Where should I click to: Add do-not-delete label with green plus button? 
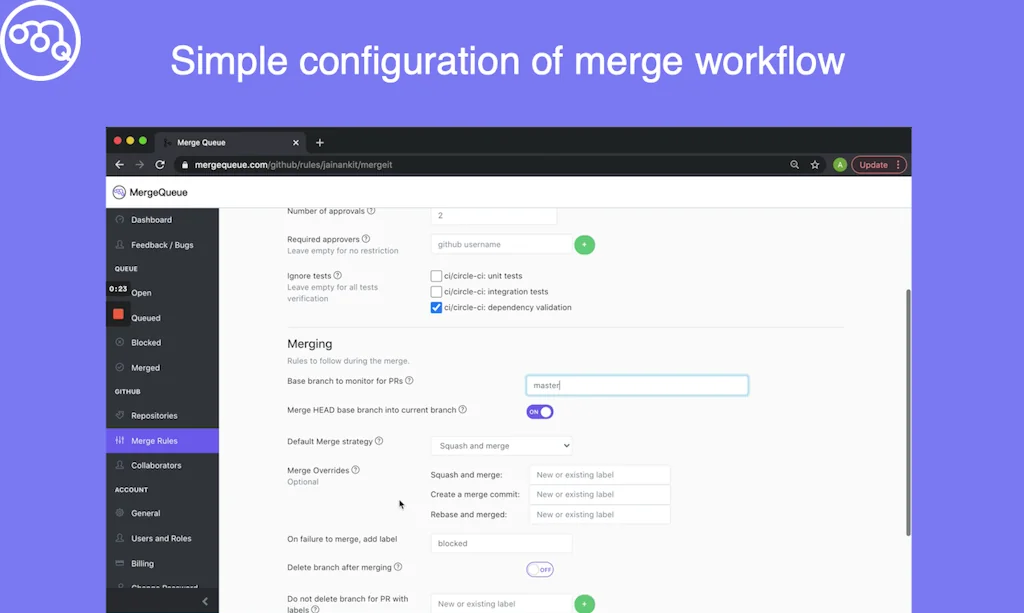pos(584,604)
